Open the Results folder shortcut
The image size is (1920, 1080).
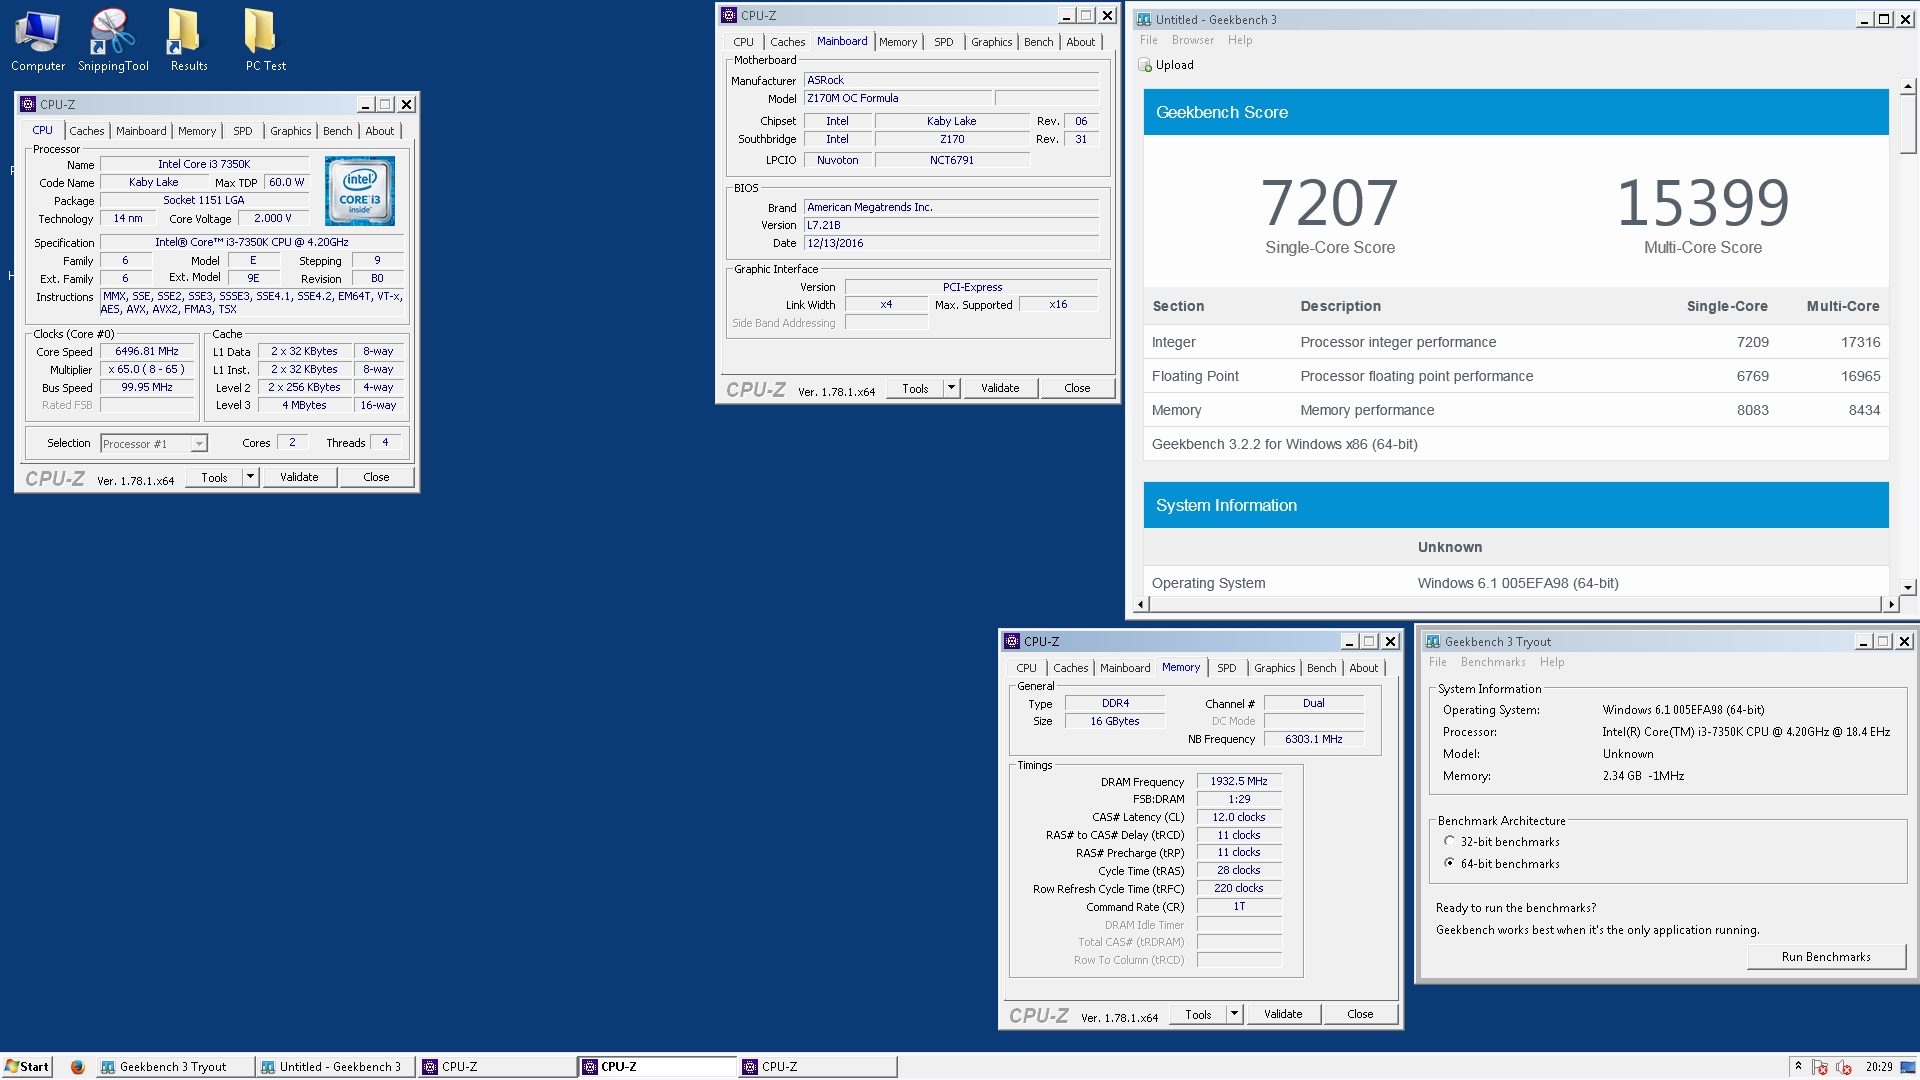coord(188,40)
